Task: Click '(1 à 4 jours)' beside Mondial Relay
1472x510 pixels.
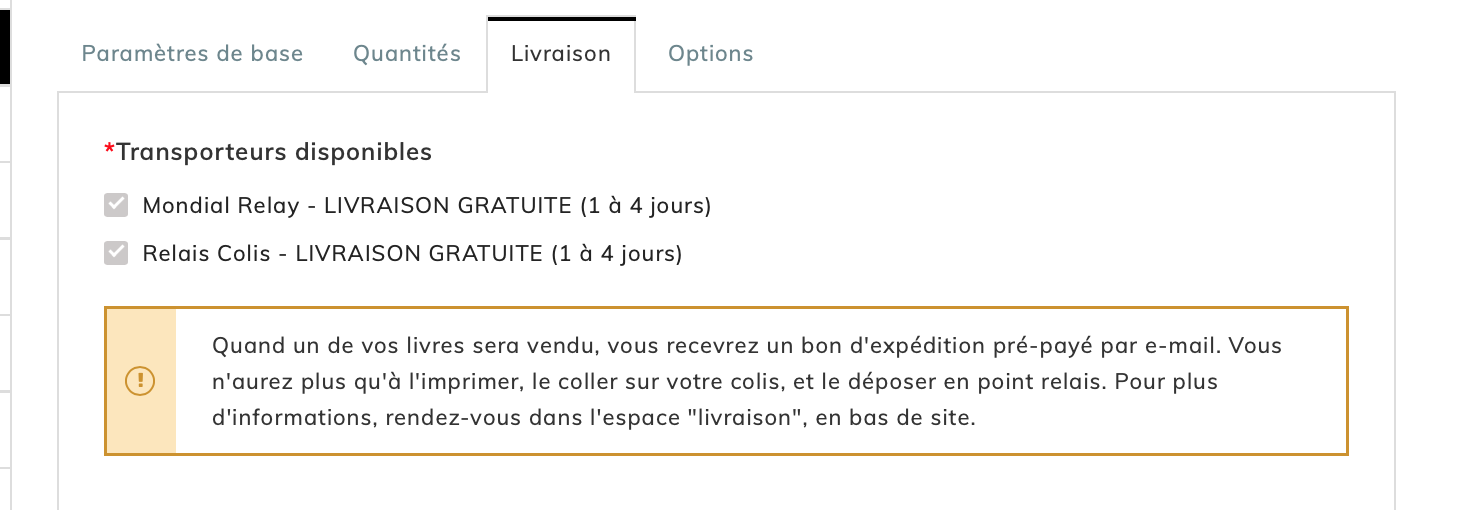Action: (x=645, y=206)
